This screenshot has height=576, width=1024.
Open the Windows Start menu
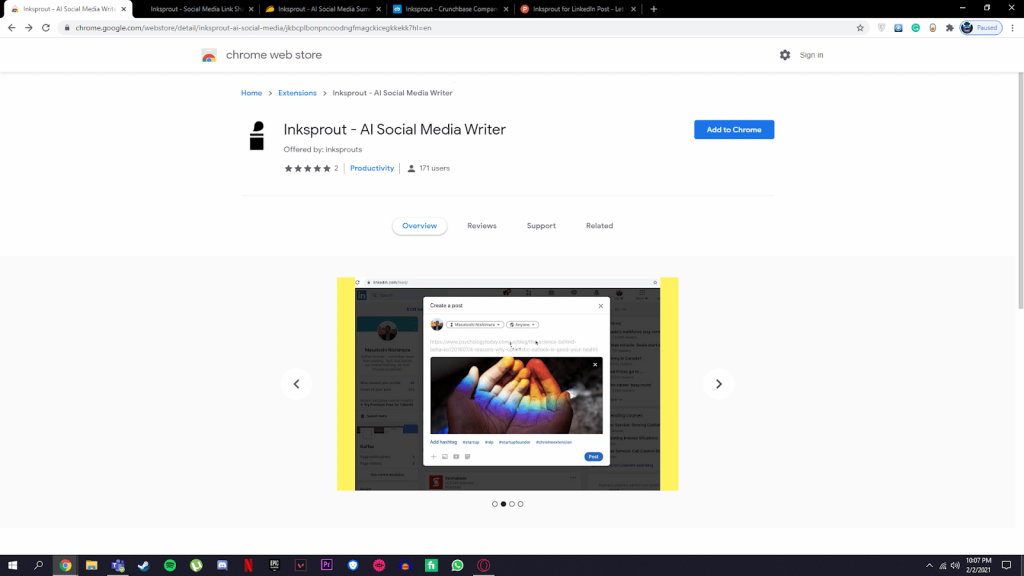[x=12, y=566]
